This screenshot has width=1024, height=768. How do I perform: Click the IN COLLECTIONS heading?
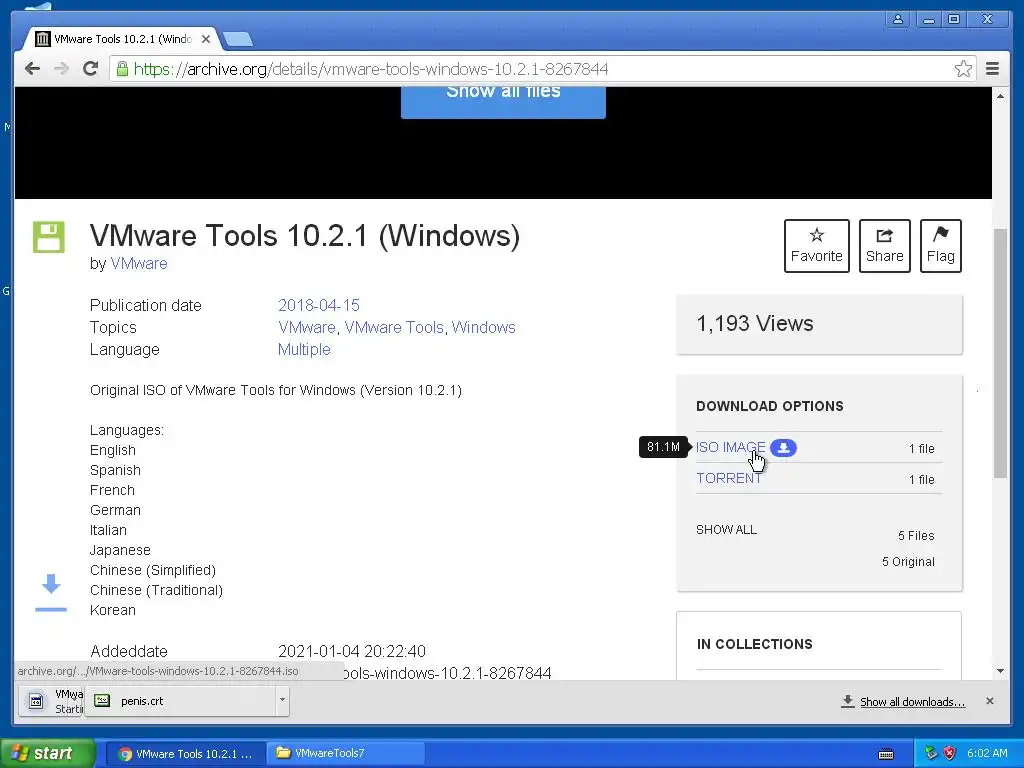[754, 644]
